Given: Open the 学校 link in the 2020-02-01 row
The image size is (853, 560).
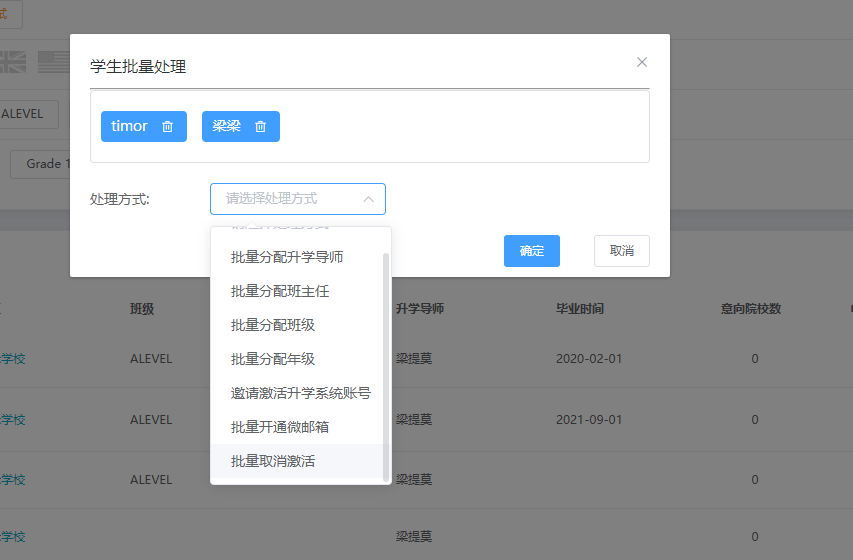Looking at the screenshot, I should coord(13,359).
